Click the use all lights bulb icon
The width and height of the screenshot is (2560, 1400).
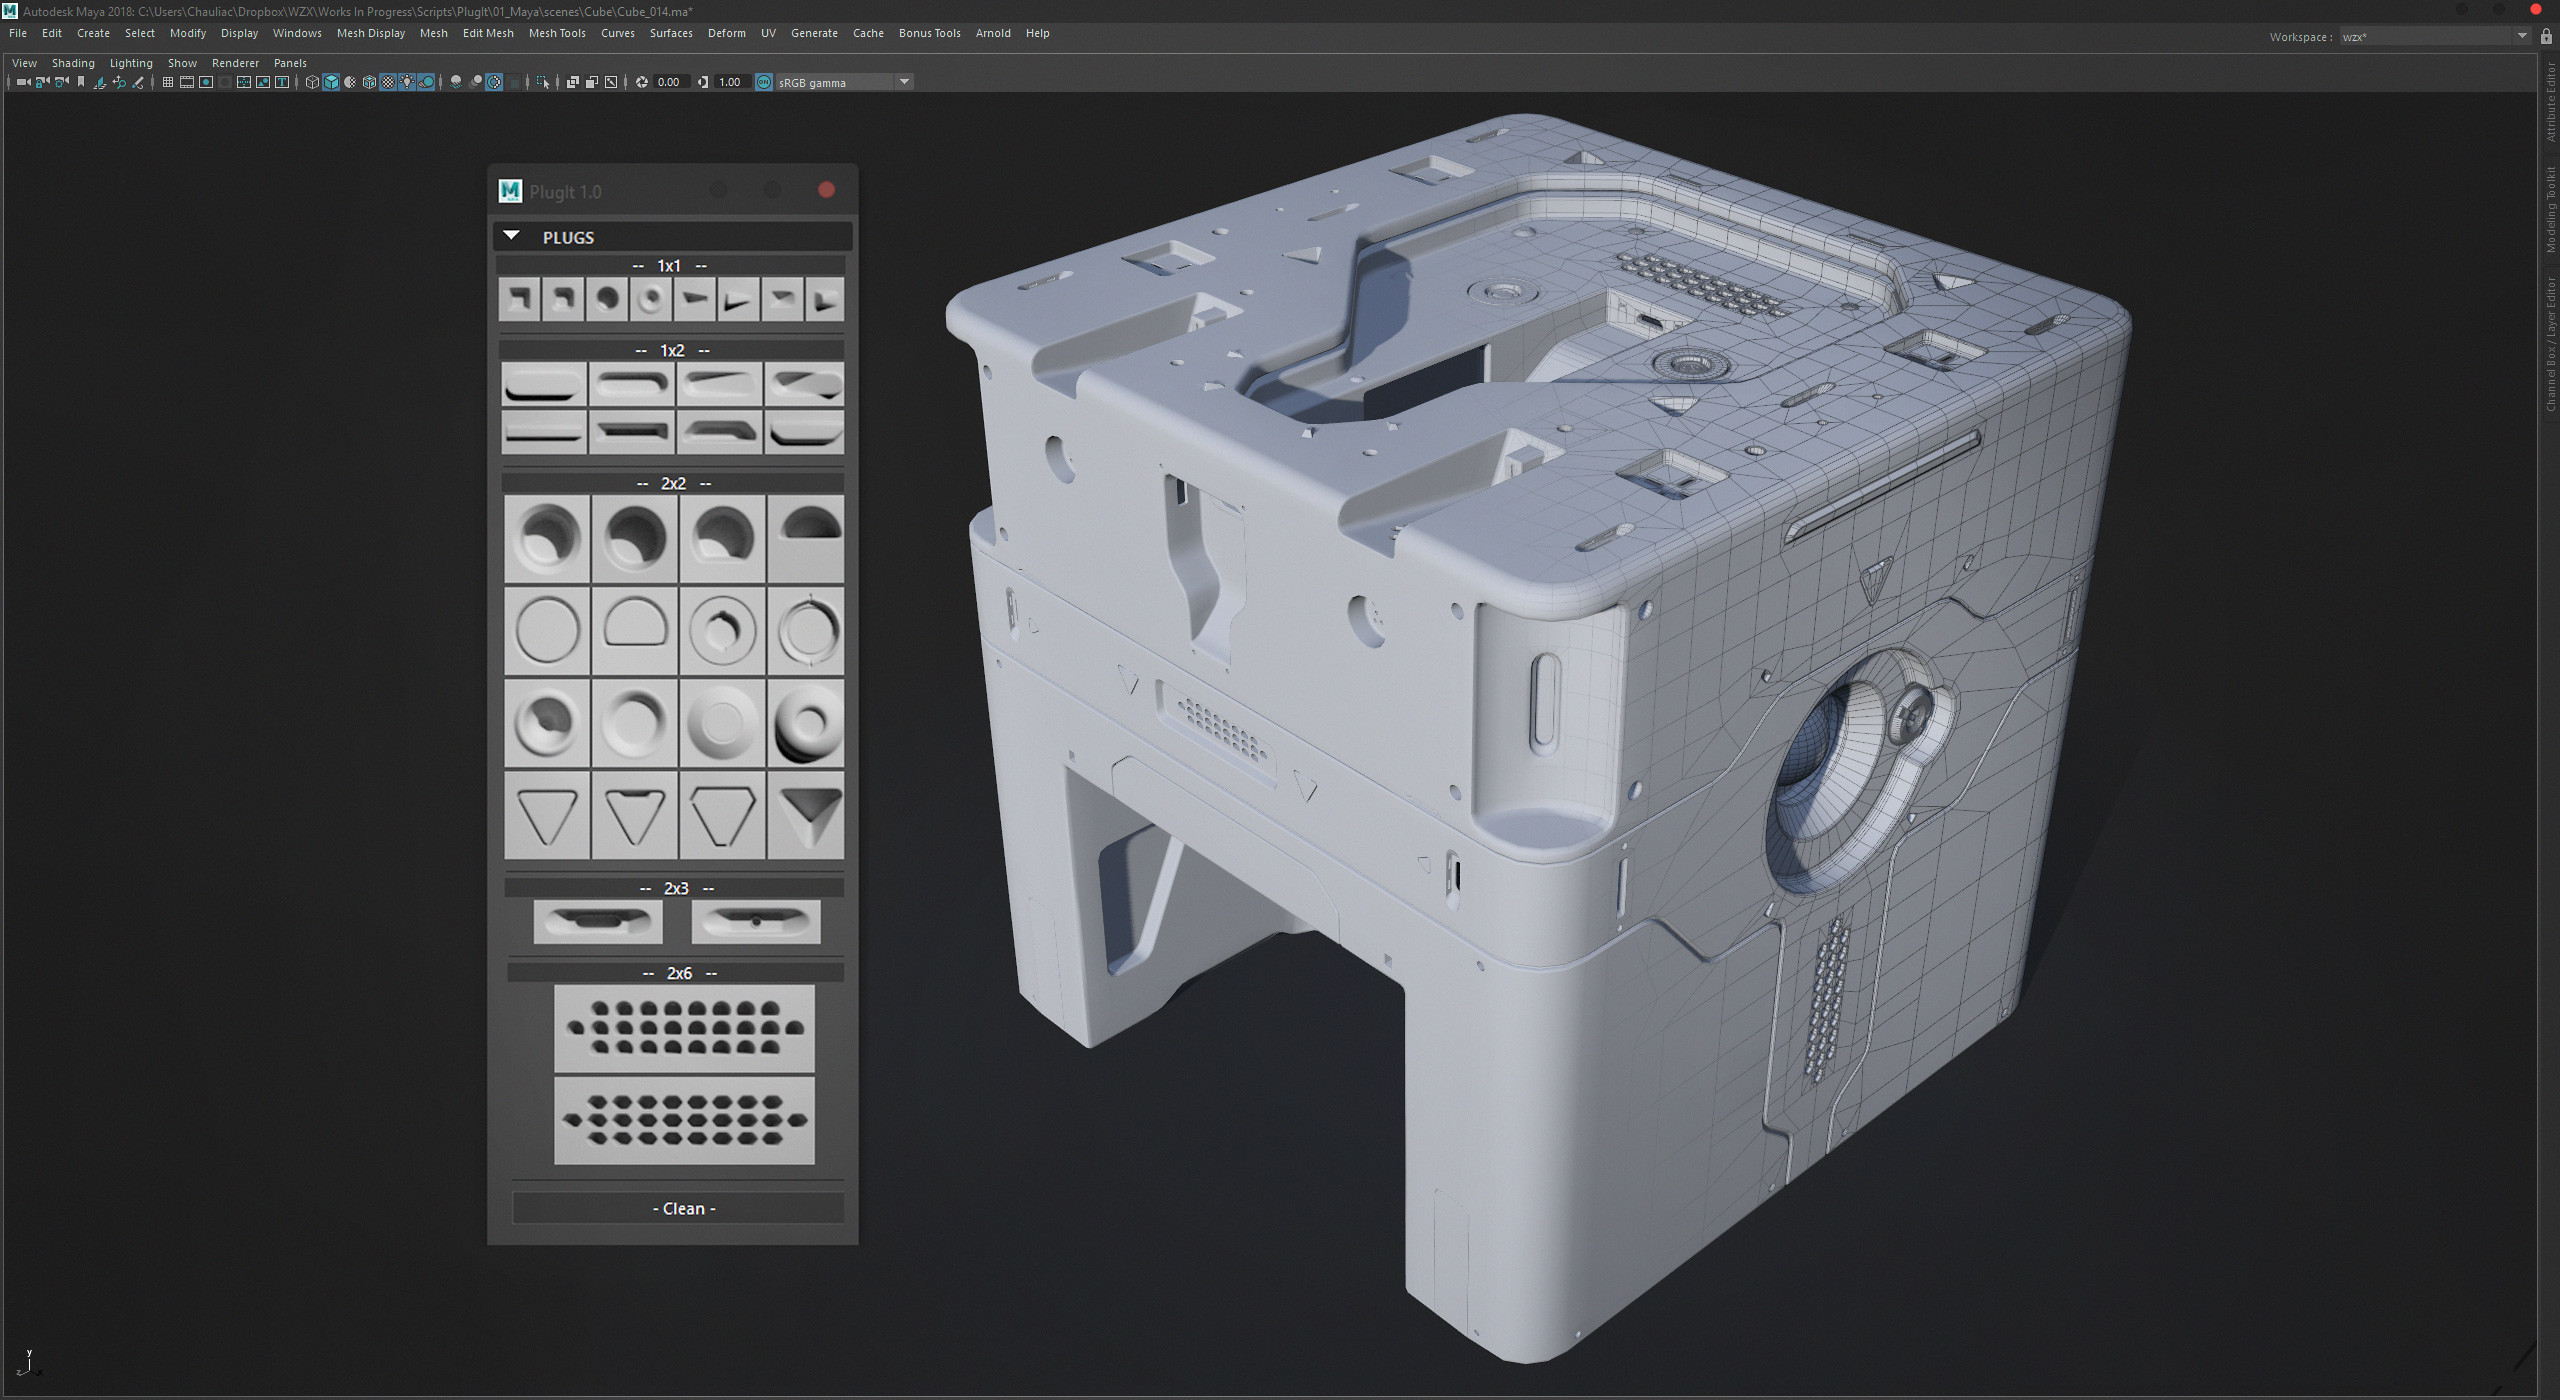coord(407,82)
